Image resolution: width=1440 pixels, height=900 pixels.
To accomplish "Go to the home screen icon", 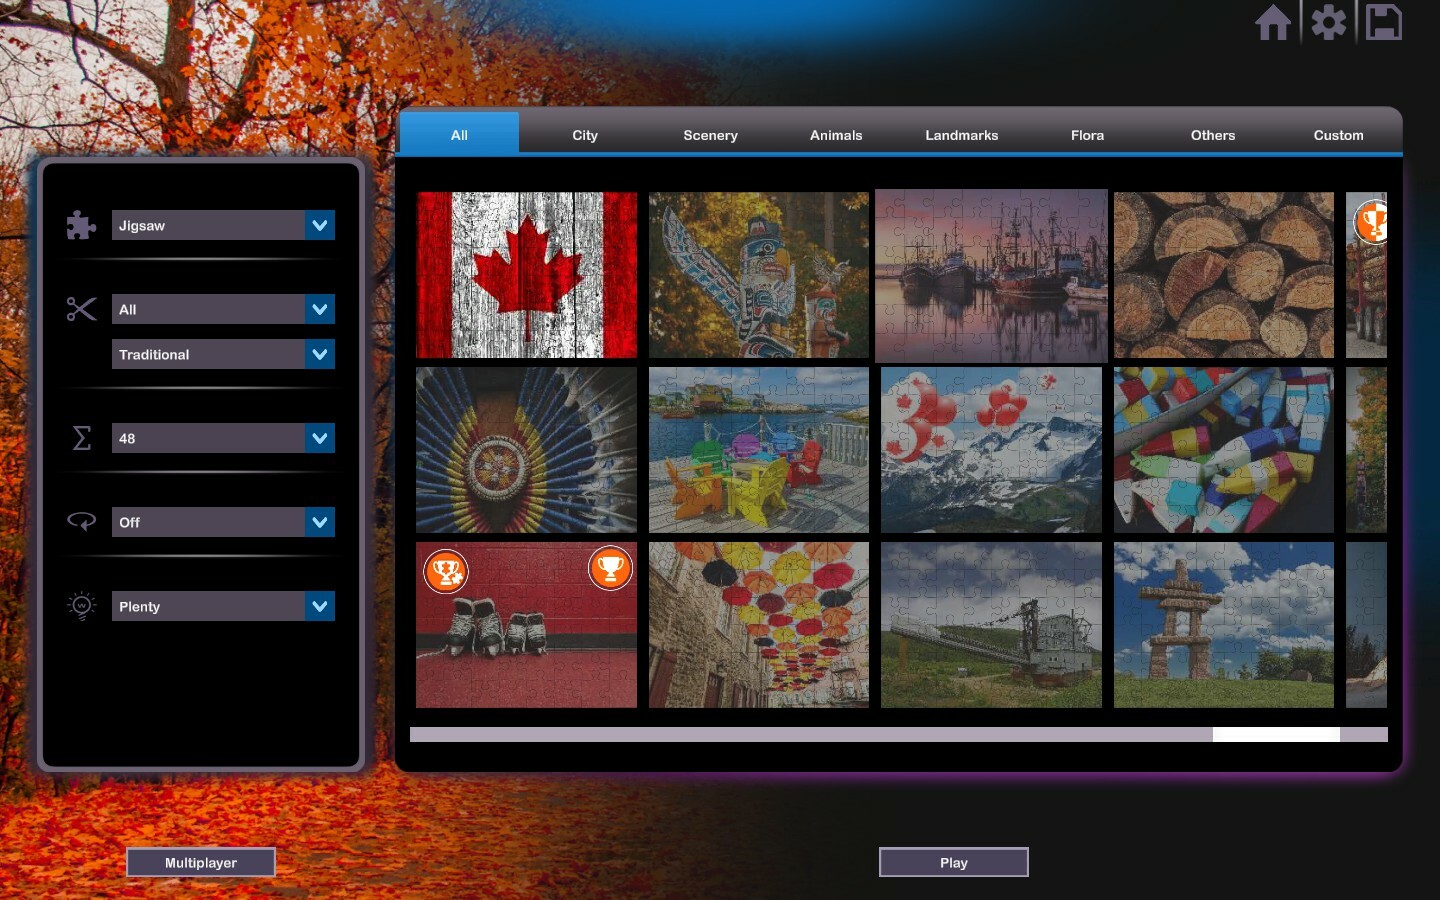I will pyautogui.click(x=1273, y=22).
